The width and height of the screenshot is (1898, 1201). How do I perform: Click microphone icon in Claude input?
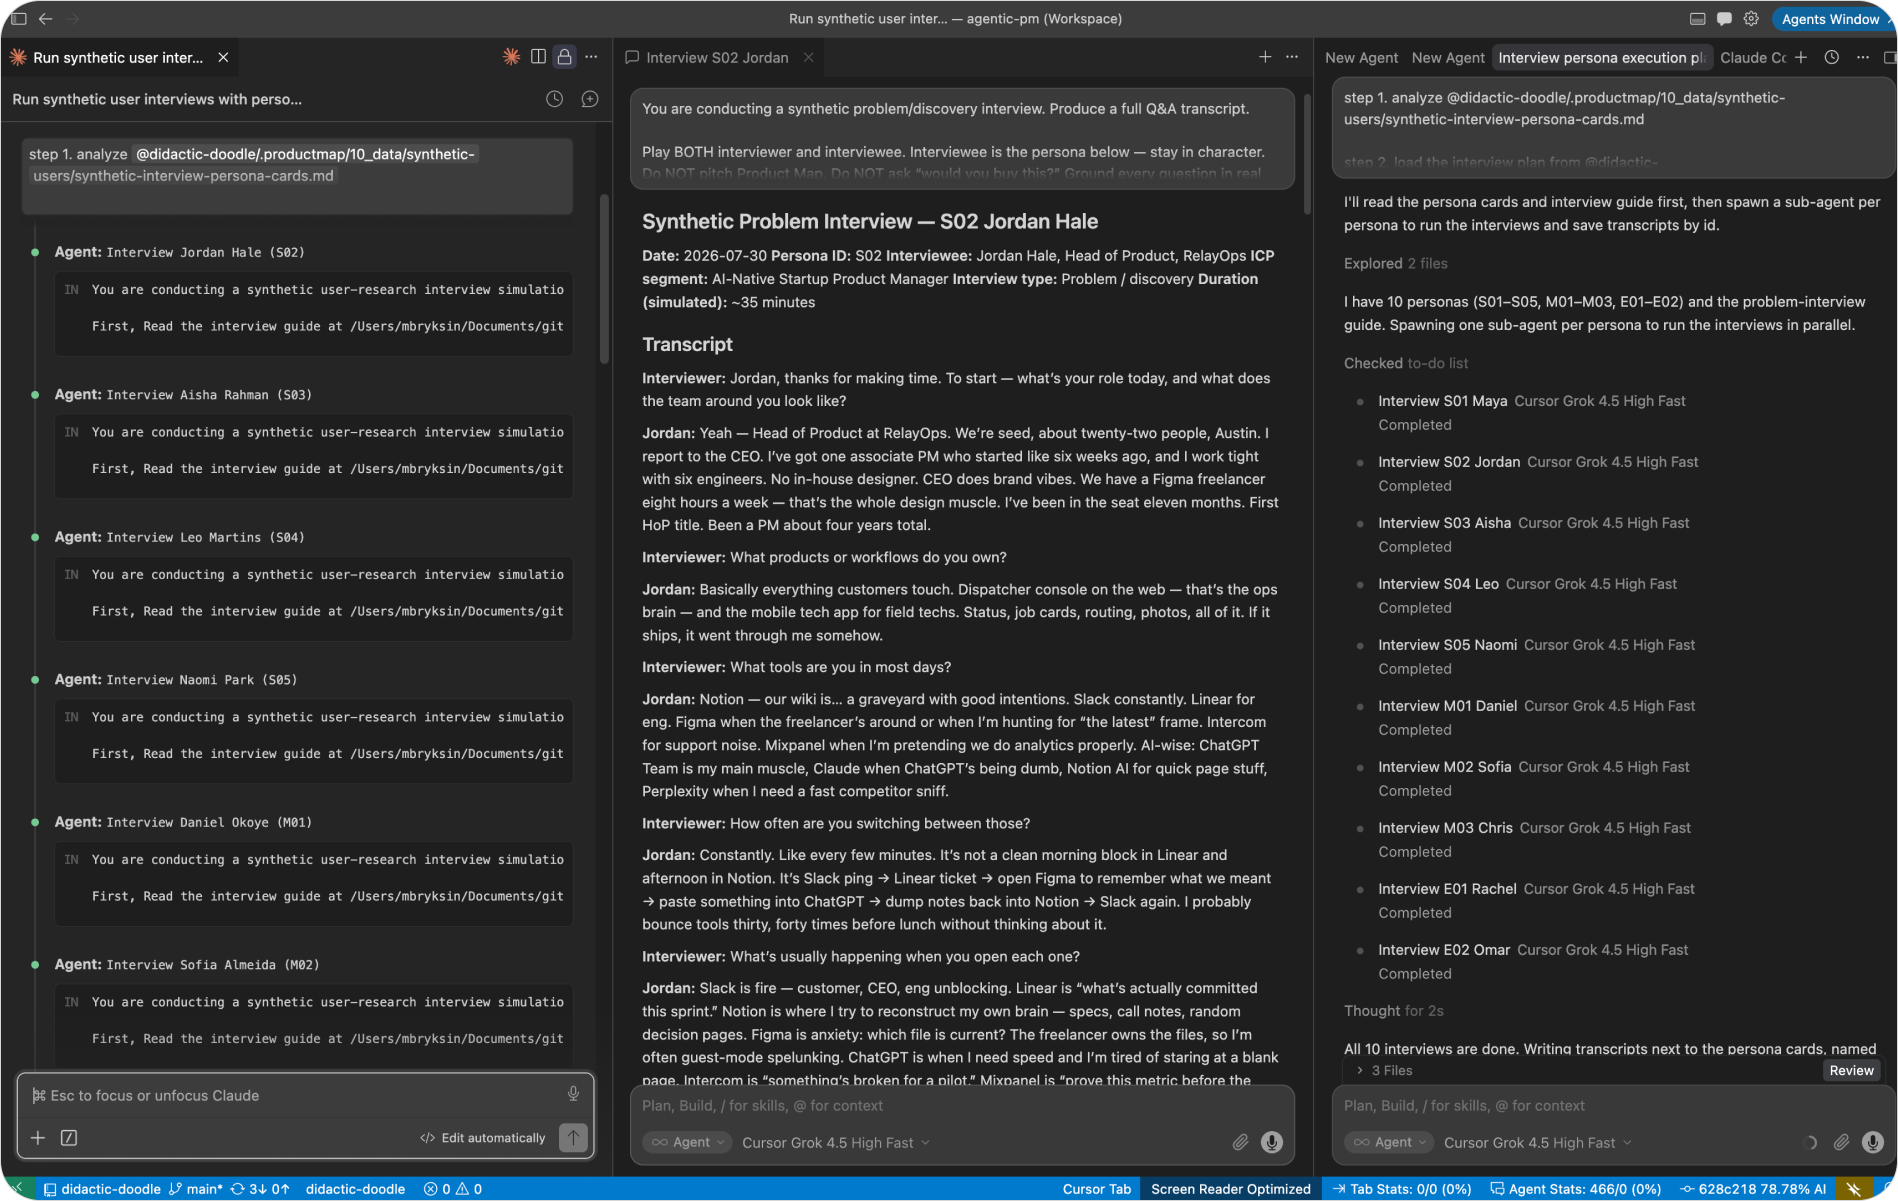[573, 1094]
